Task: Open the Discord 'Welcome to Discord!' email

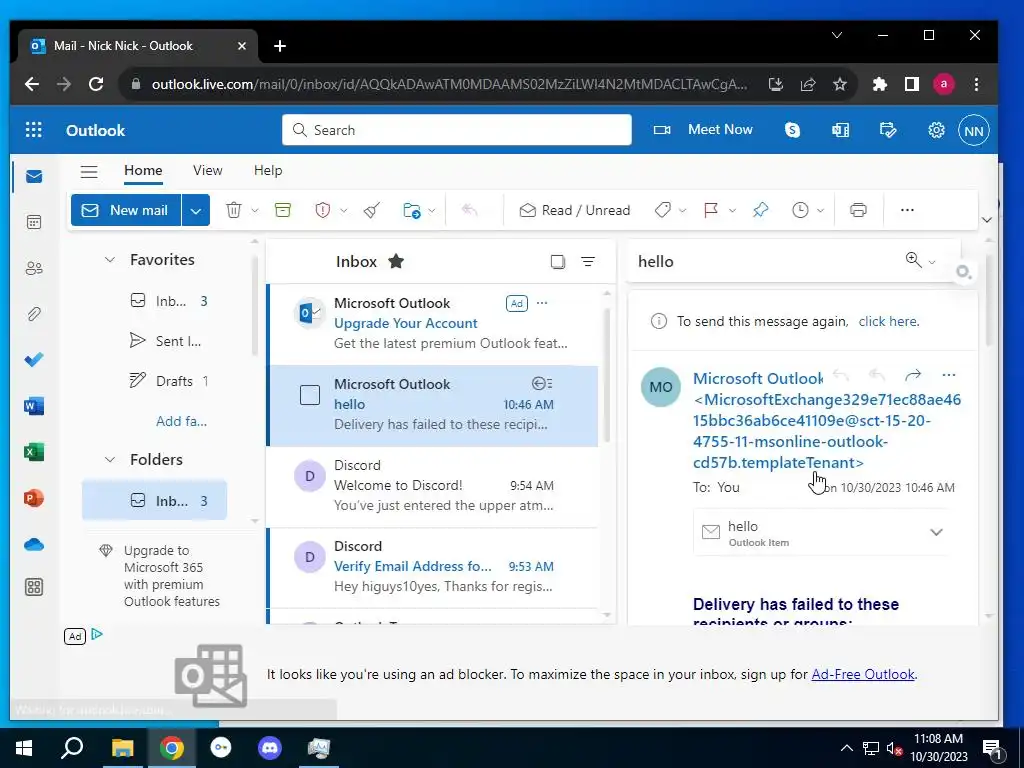Action: coord(434,487)
